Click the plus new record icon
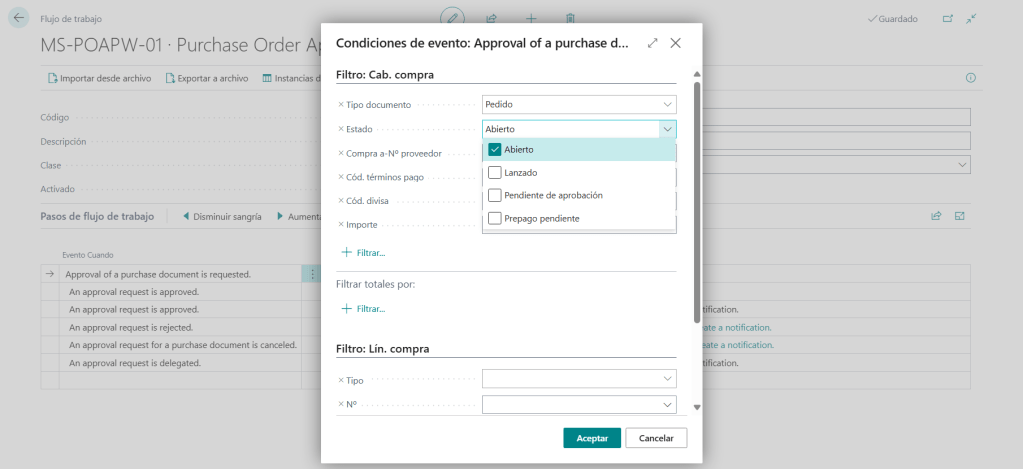1023x469 pixels. [531, 18]
